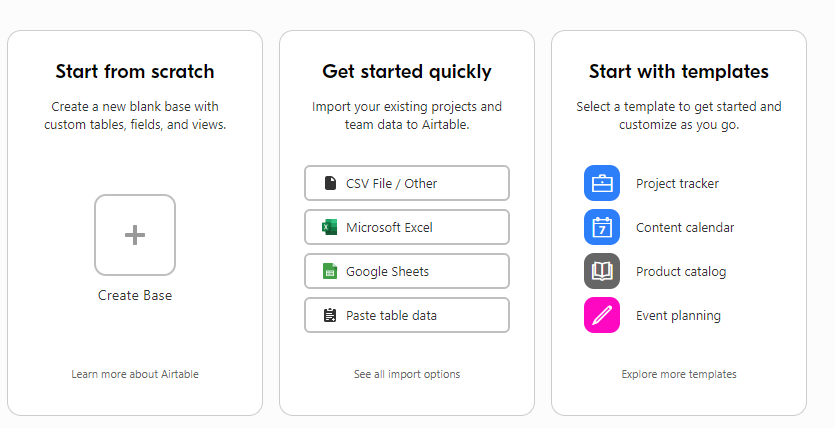The width and height of the screenshot is (835, 428).
Task: Open Learn more about Airtable link
Action: tap(135, 374)
